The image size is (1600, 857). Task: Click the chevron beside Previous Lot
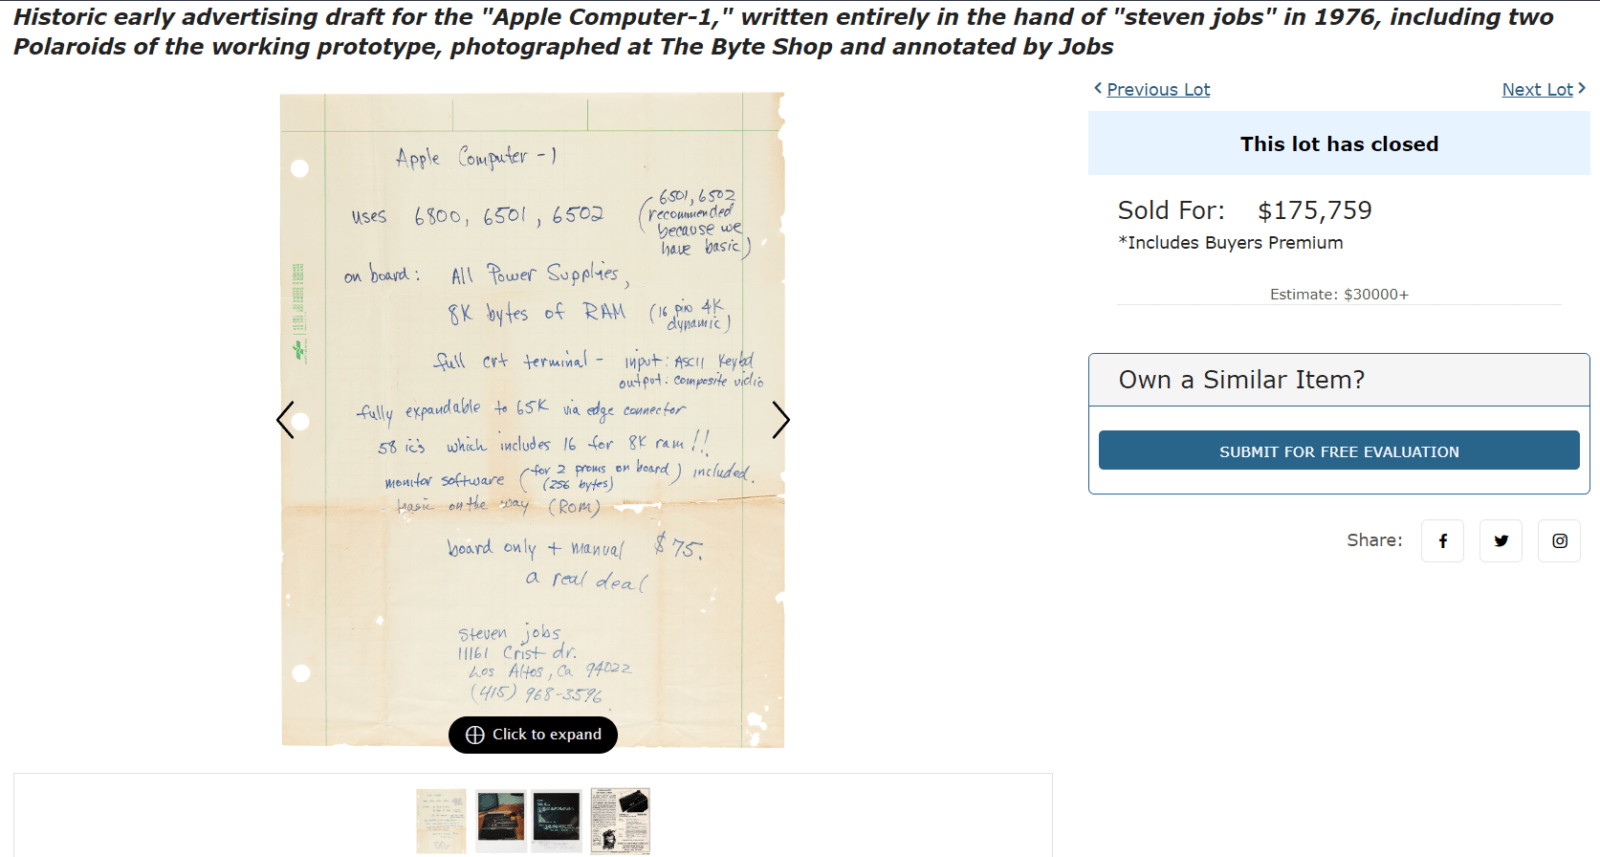(1098, 88)
